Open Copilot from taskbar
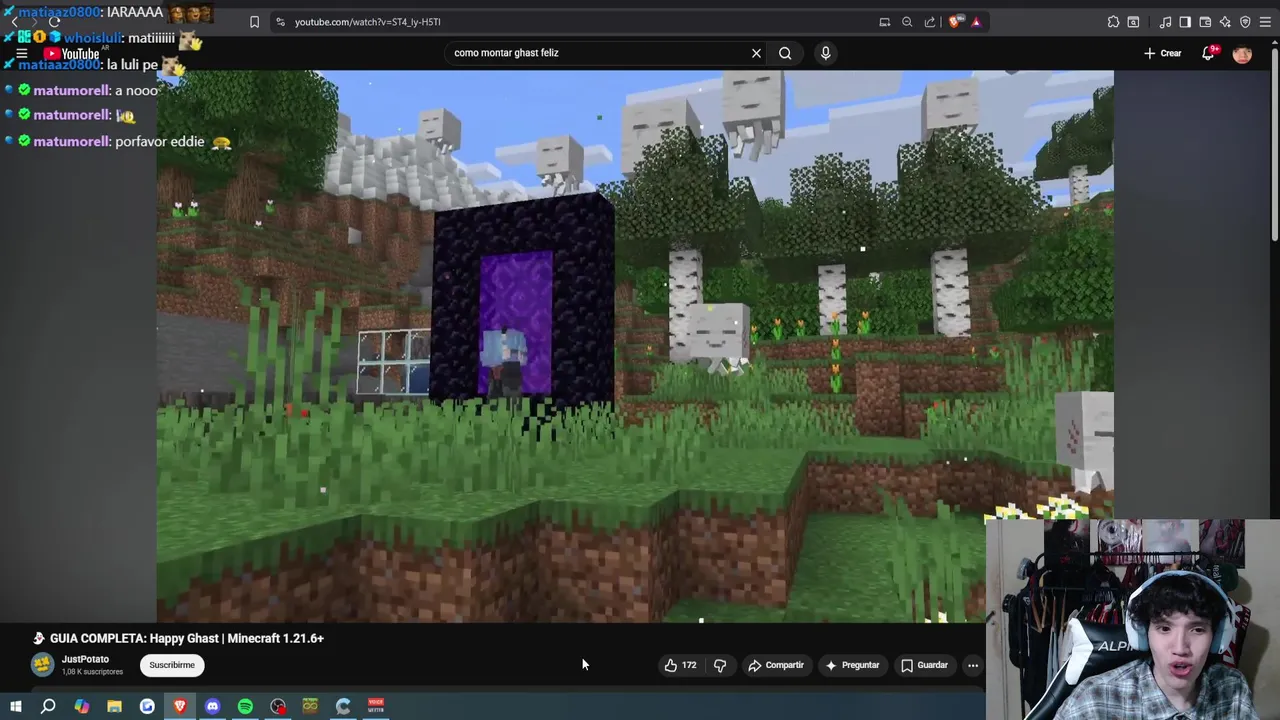The width and height of the screenshot is (1280, 720). coord(81,707)
